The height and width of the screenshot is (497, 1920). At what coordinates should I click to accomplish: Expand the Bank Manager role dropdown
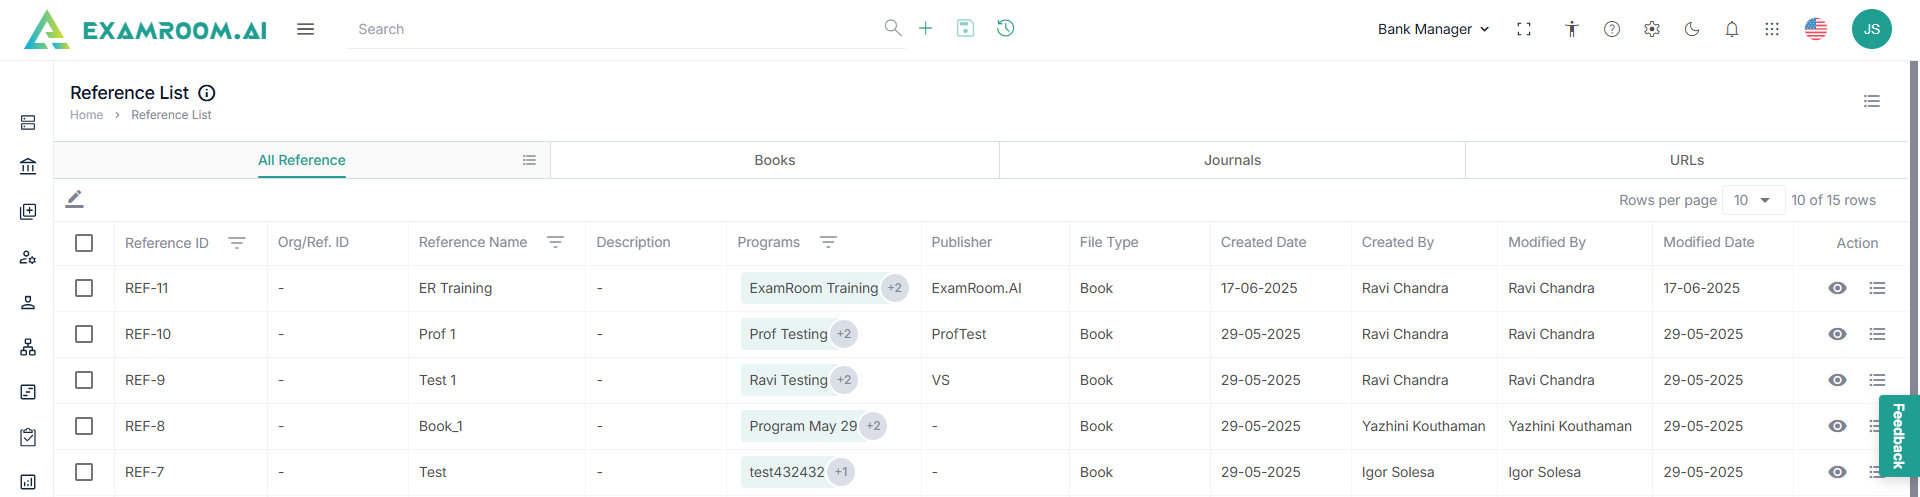[x=1433, y=29]
